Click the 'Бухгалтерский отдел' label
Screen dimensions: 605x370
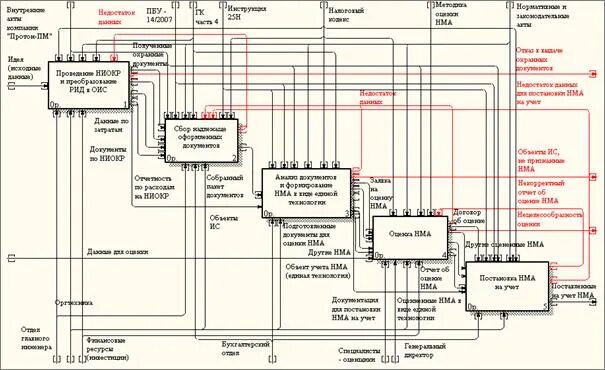(245, 348)
